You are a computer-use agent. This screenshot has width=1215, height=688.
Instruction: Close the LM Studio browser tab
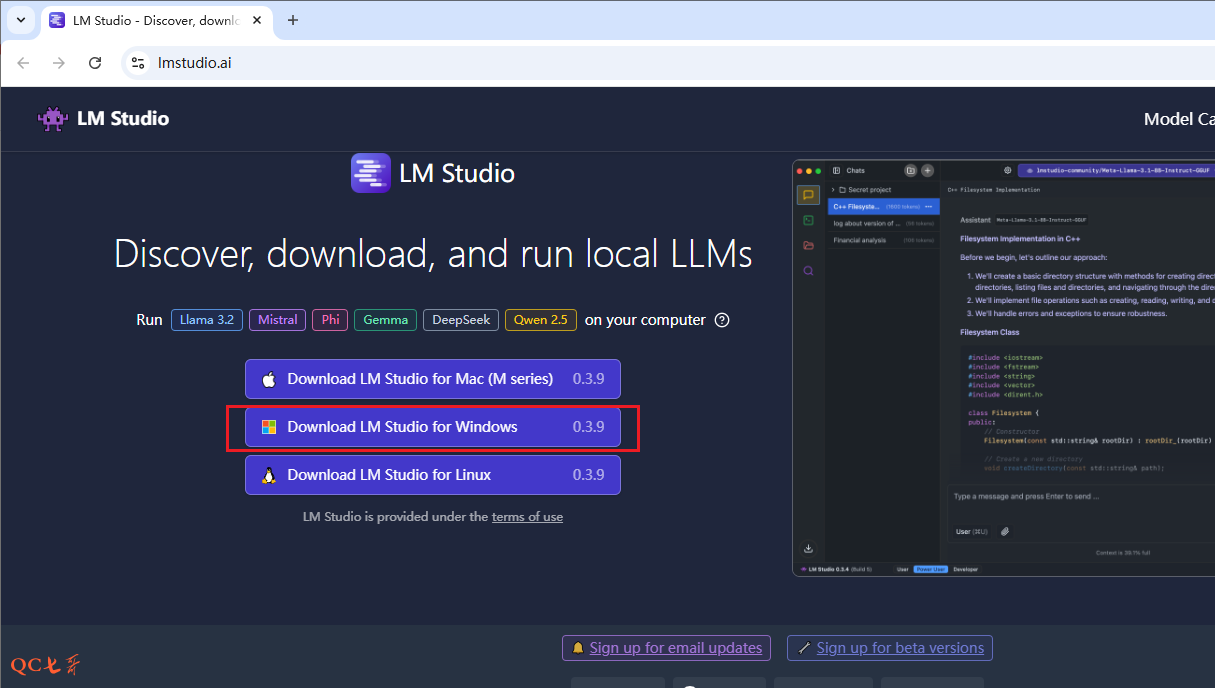258,20
